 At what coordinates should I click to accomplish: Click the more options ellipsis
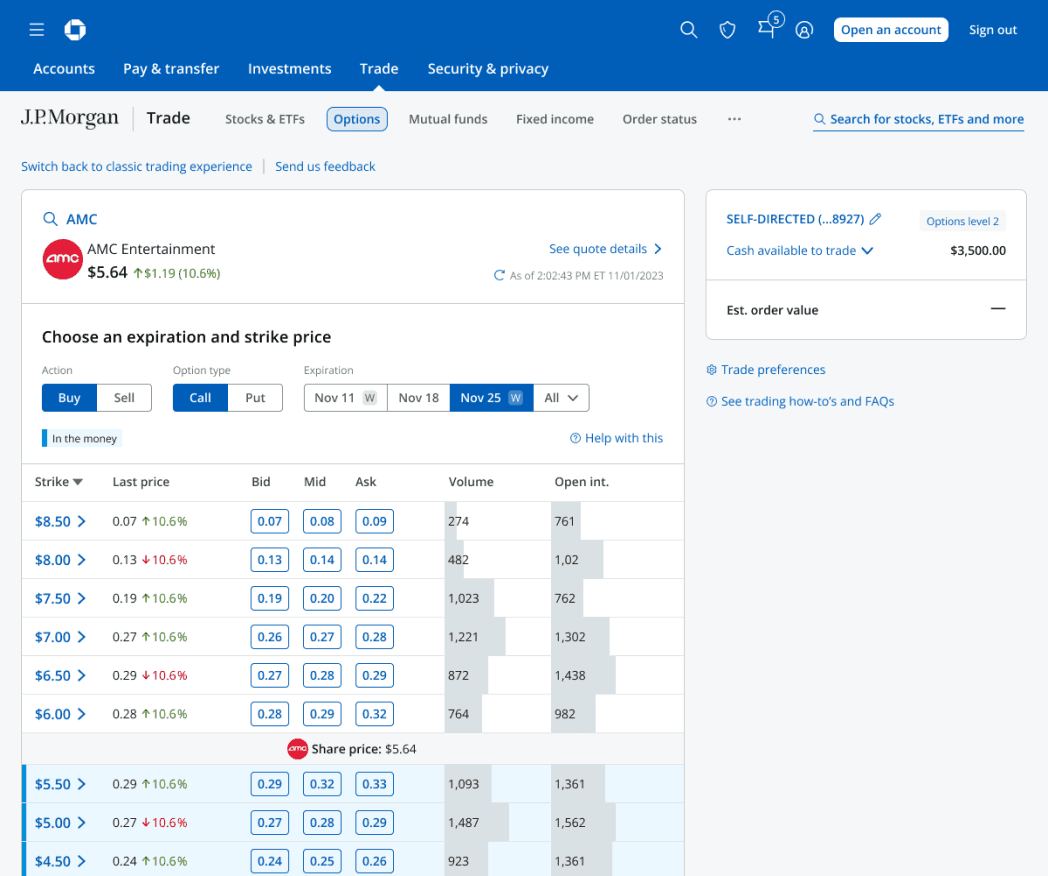pos(735,119)
